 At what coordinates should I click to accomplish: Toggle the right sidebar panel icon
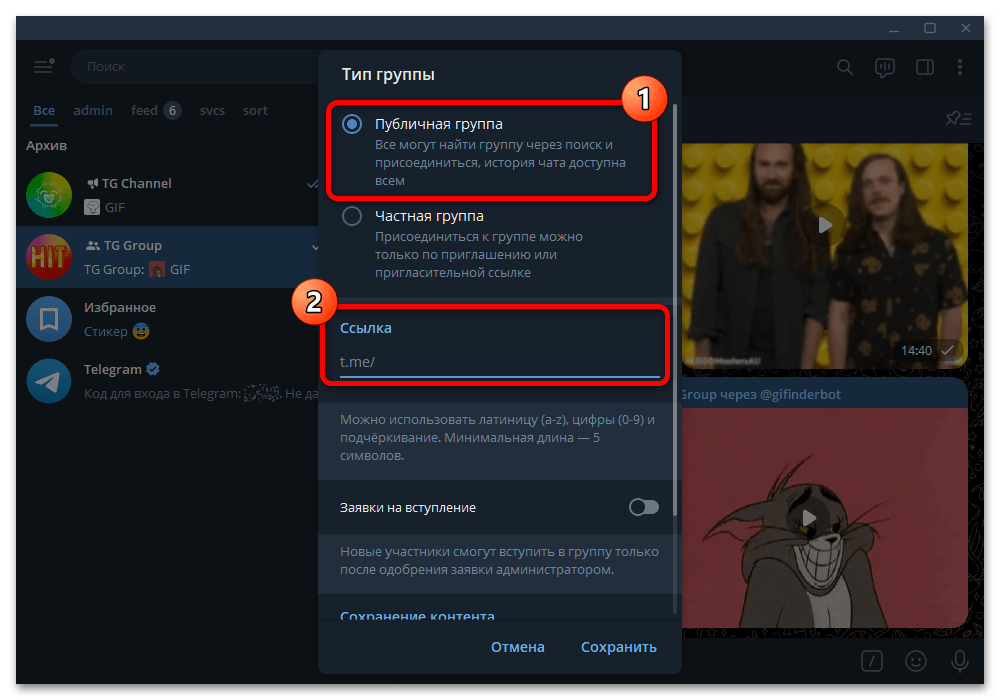pos(925,67)
